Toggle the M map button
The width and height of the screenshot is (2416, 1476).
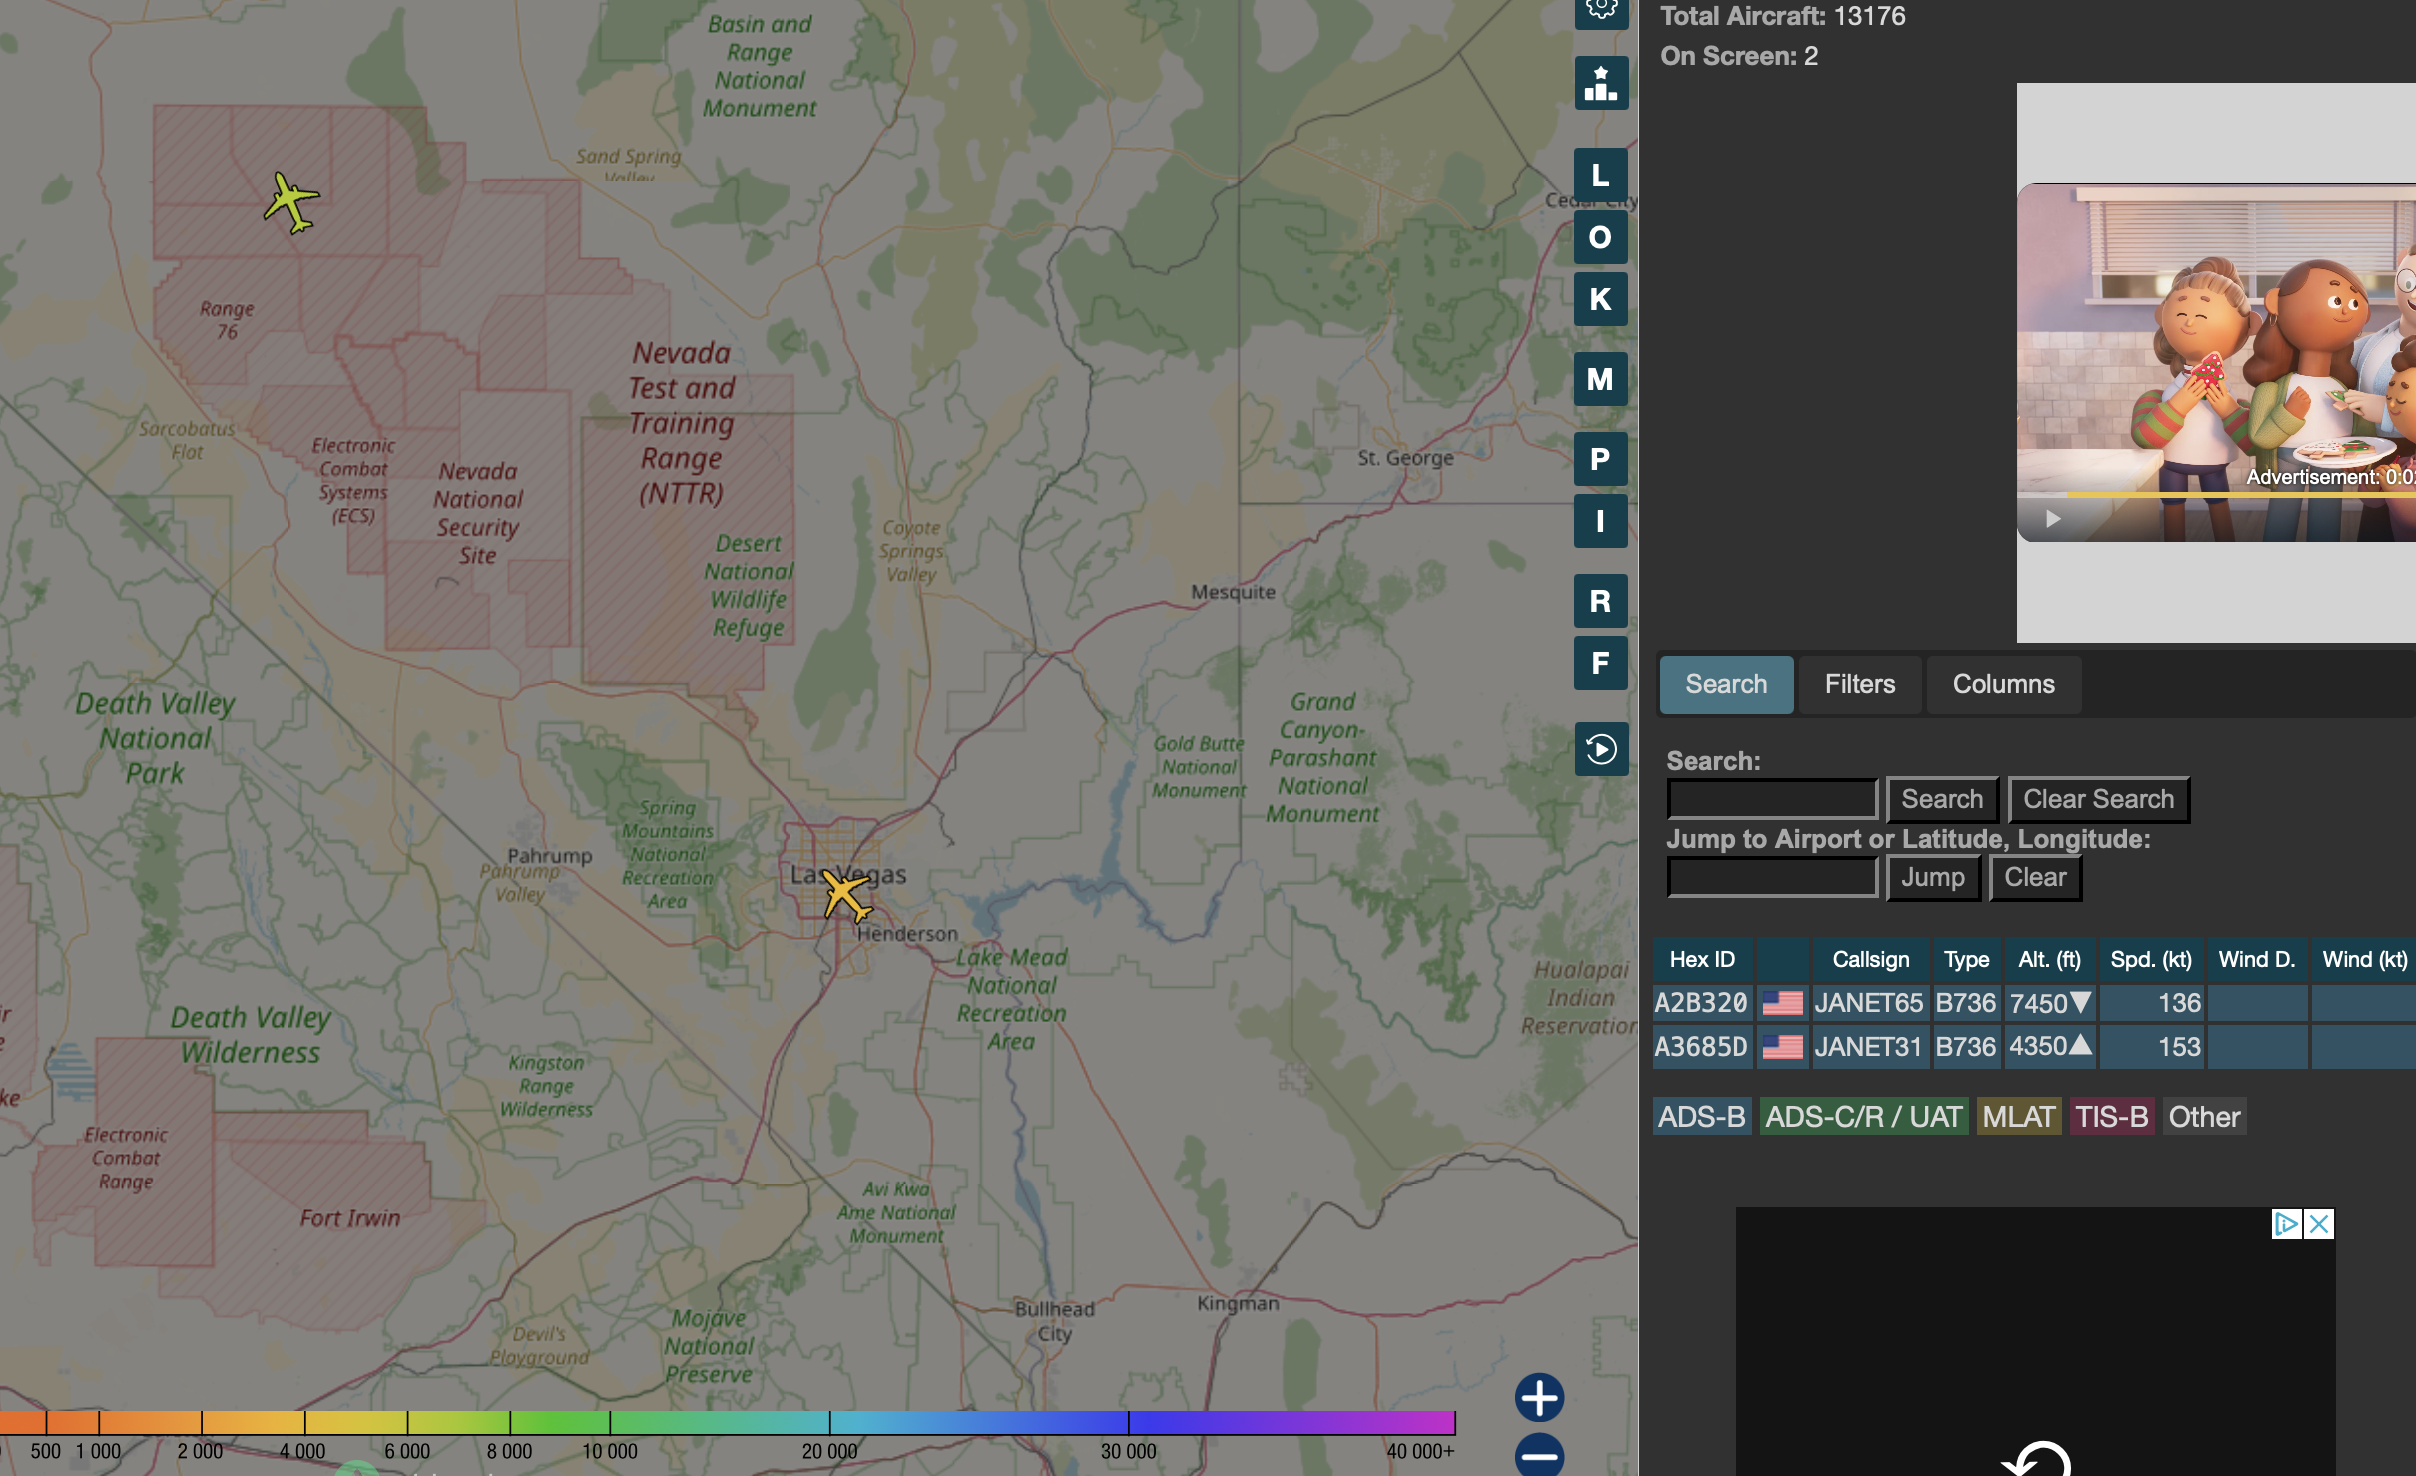click(1601, 379)
